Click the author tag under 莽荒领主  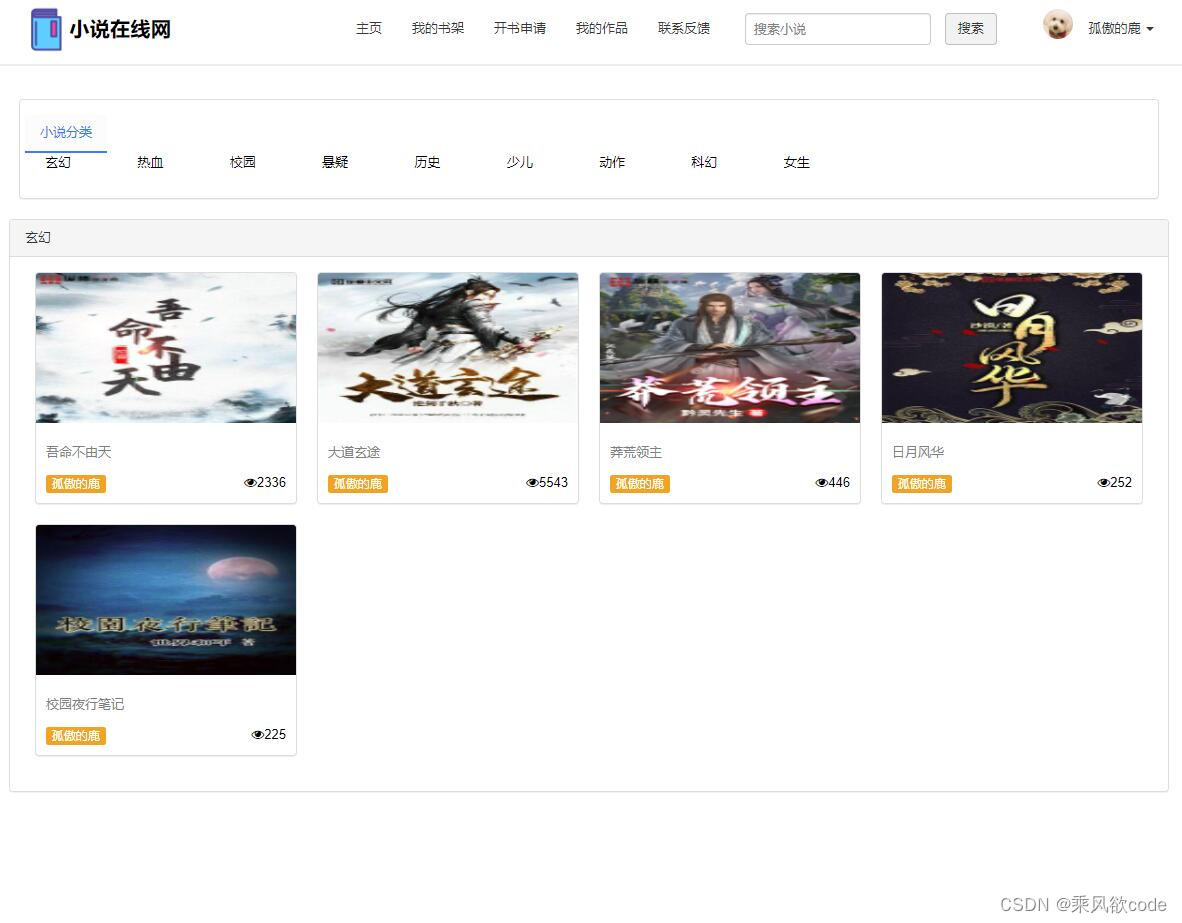click(639, 484)
